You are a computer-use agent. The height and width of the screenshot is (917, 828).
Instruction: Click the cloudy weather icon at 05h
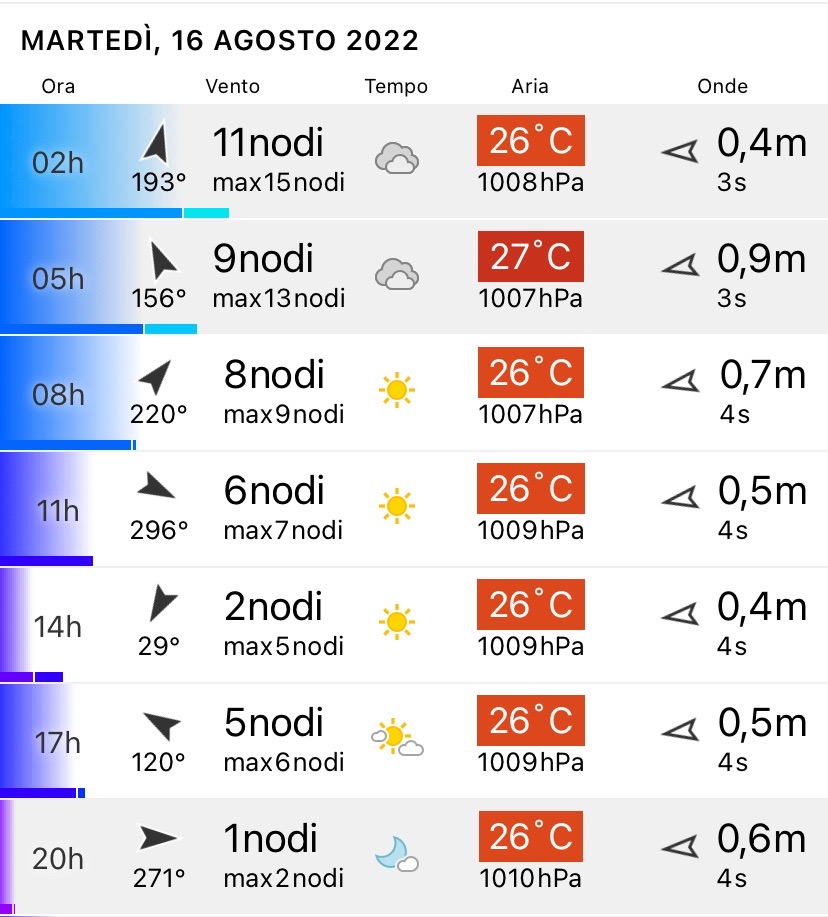(396, 274)
